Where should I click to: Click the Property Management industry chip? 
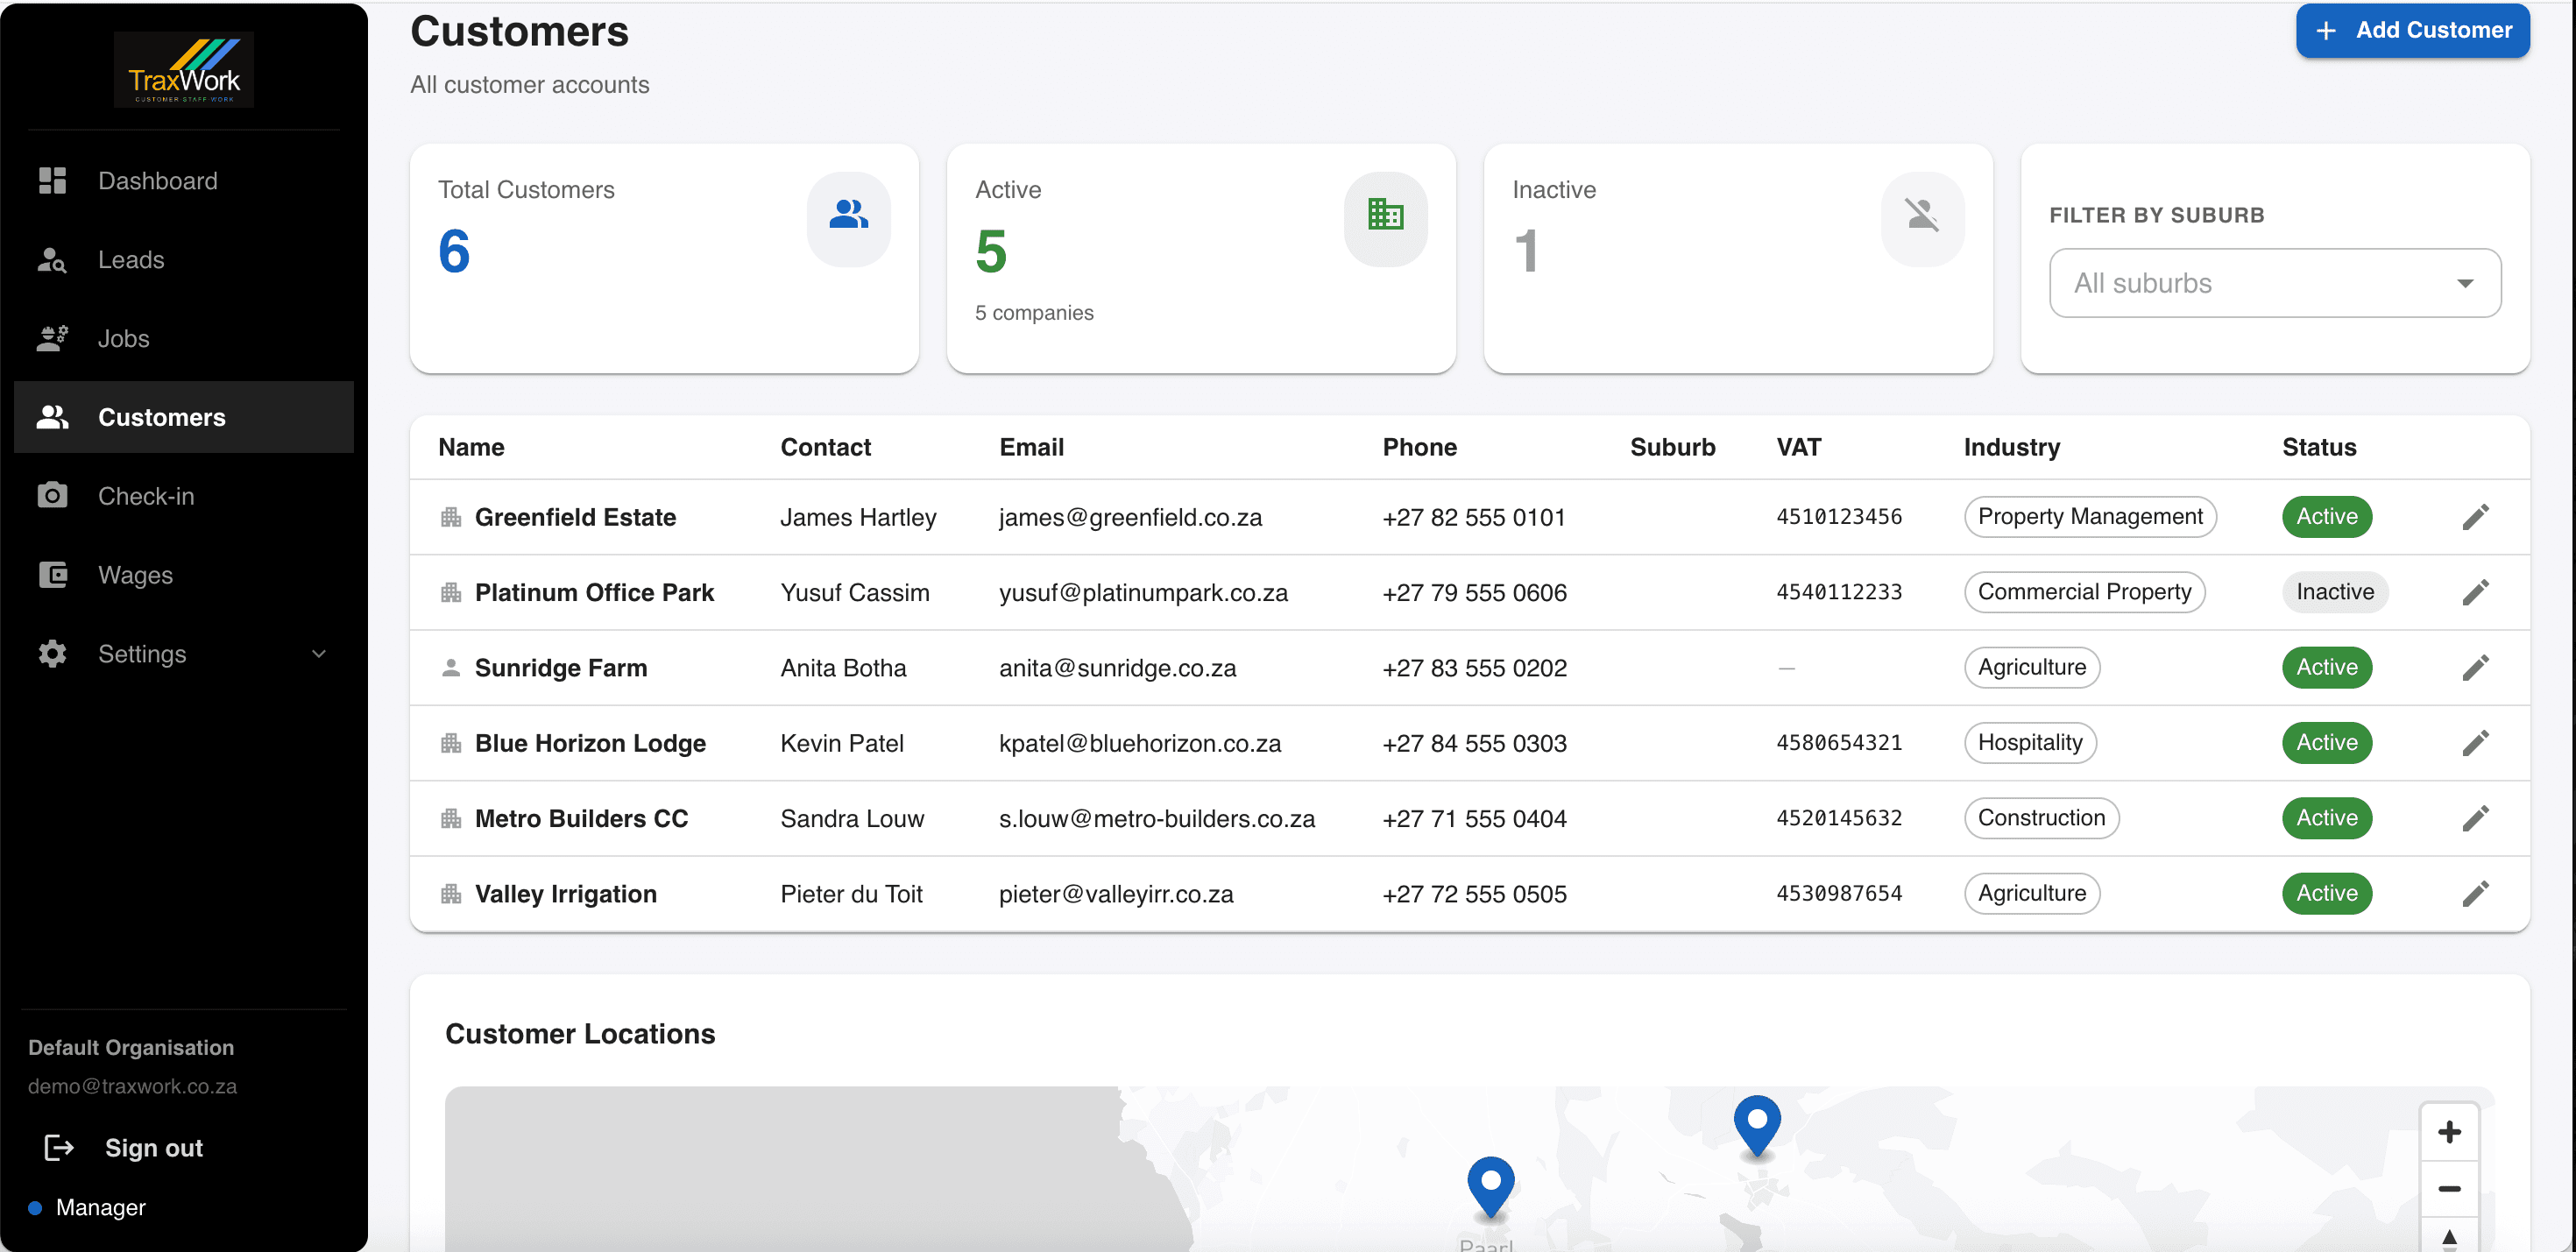click(x=2090, y=516)
